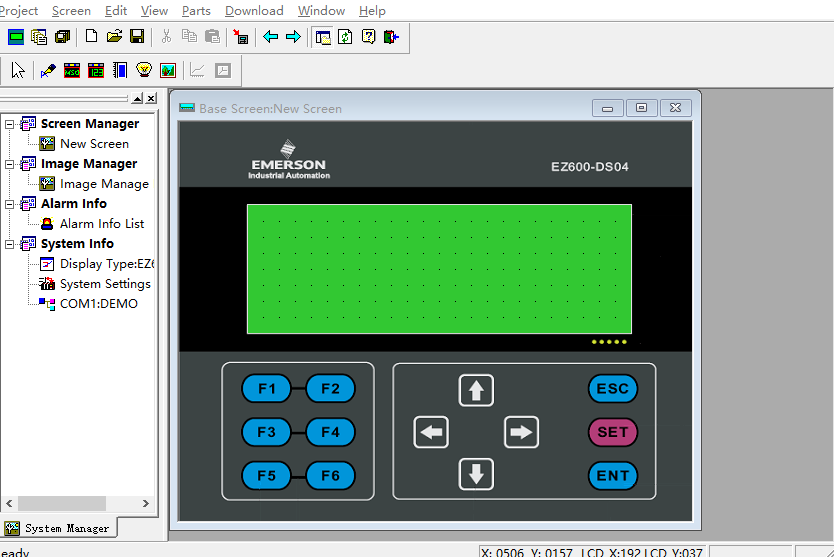
Task: Click the cyan right arrow next screen icon
Action: point(293,37)
